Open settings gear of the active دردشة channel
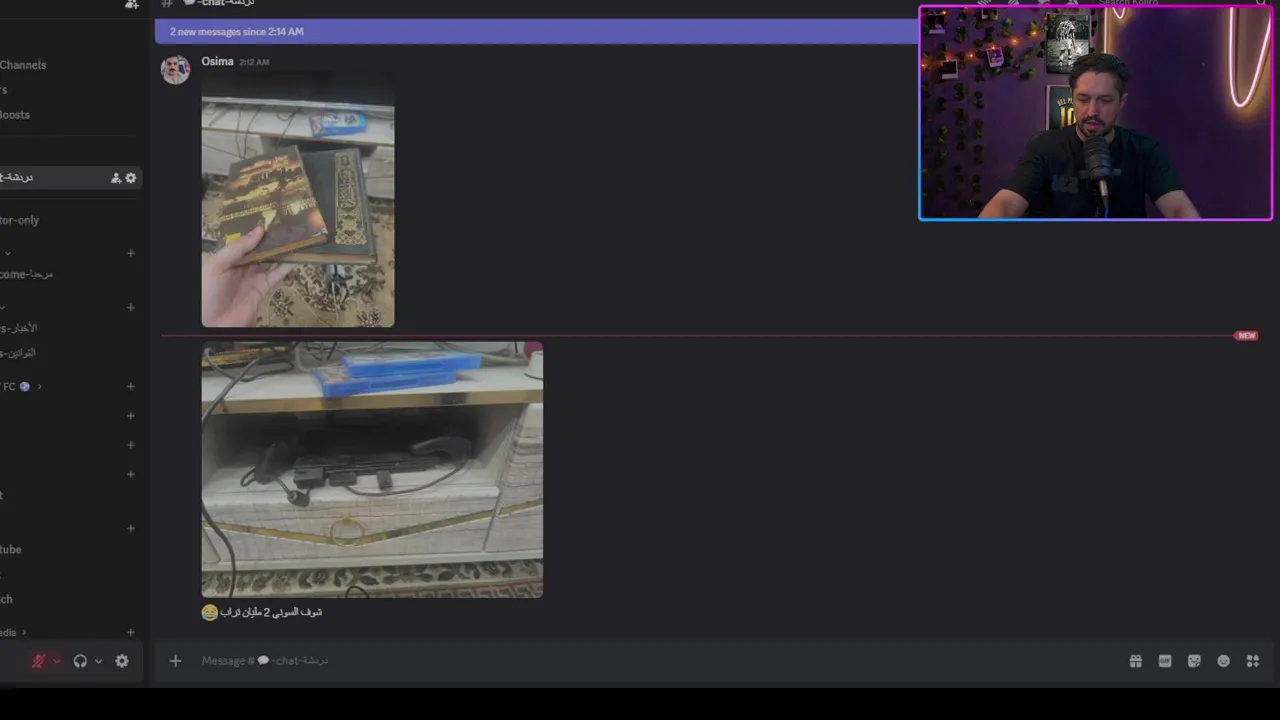Screen dimensions: 1280x720 [130, 178]
